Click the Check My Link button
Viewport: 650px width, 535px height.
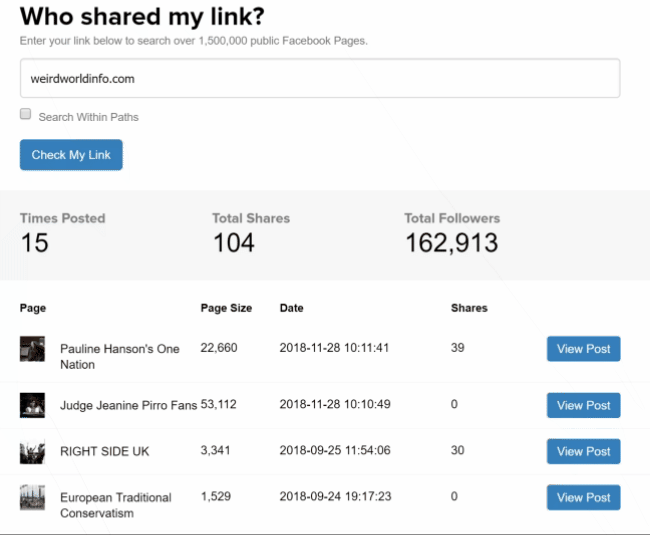tap(71, 155)
